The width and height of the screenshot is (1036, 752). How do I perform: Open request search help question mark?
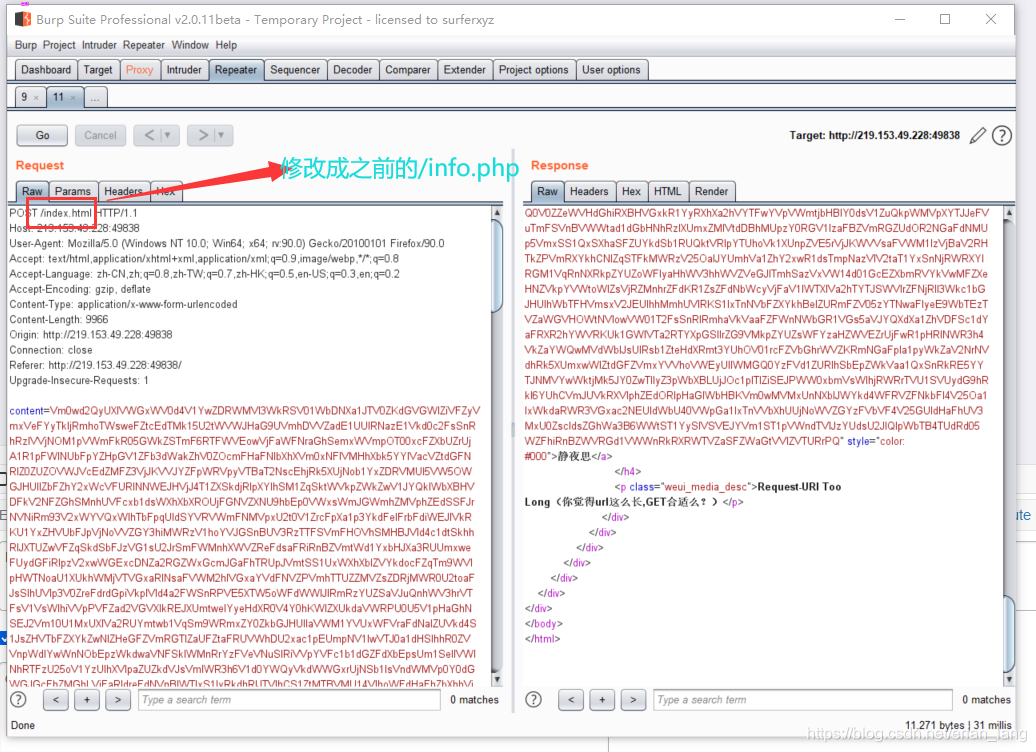pos(18,700)
